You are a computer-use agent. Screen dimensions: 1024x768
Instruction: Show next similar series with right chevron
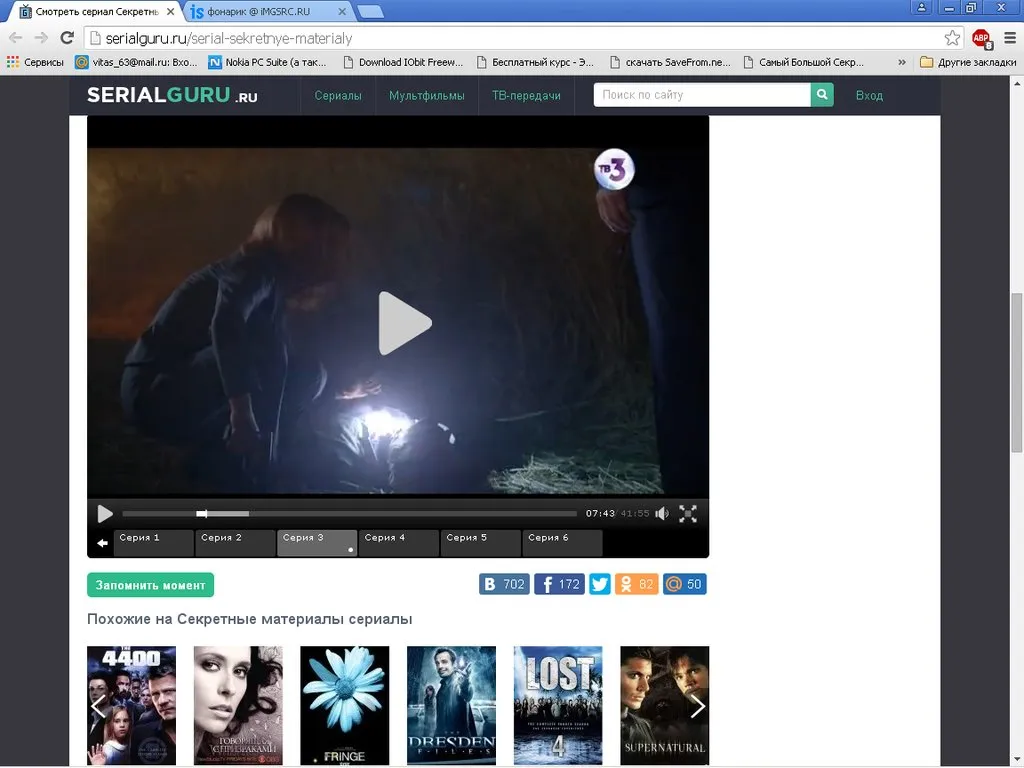(x=697, y=706)
